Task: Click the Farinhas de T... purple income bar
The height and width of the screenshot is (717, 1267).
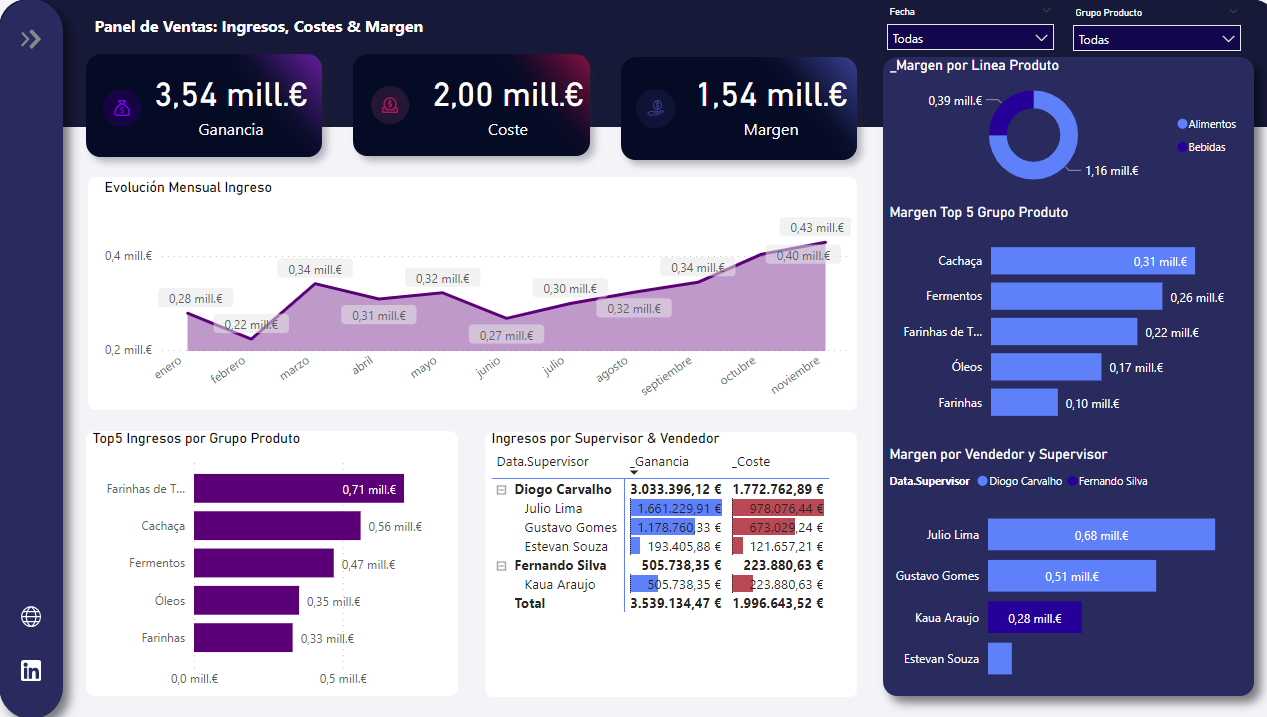Action: [x=298, y=489]
